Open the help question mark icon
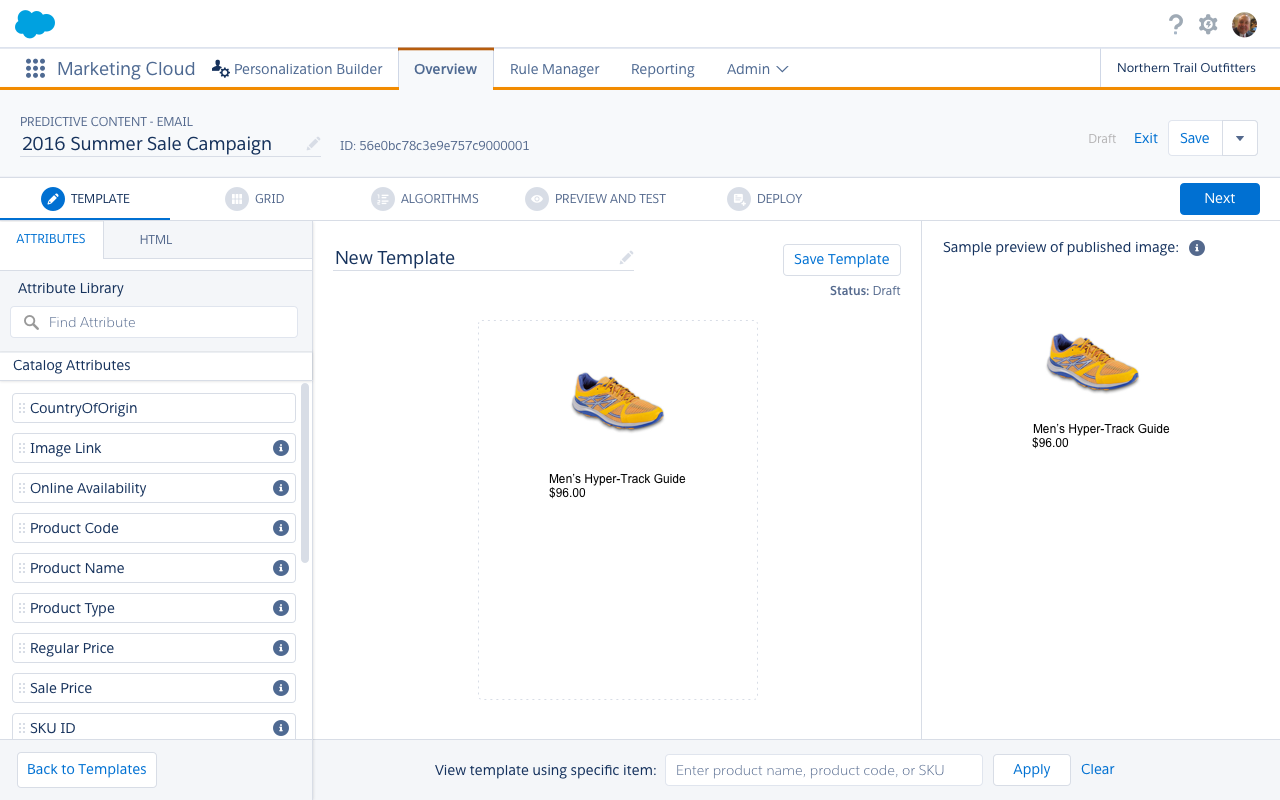This screenshot has height=800, width=1280. click(1176, 24)
